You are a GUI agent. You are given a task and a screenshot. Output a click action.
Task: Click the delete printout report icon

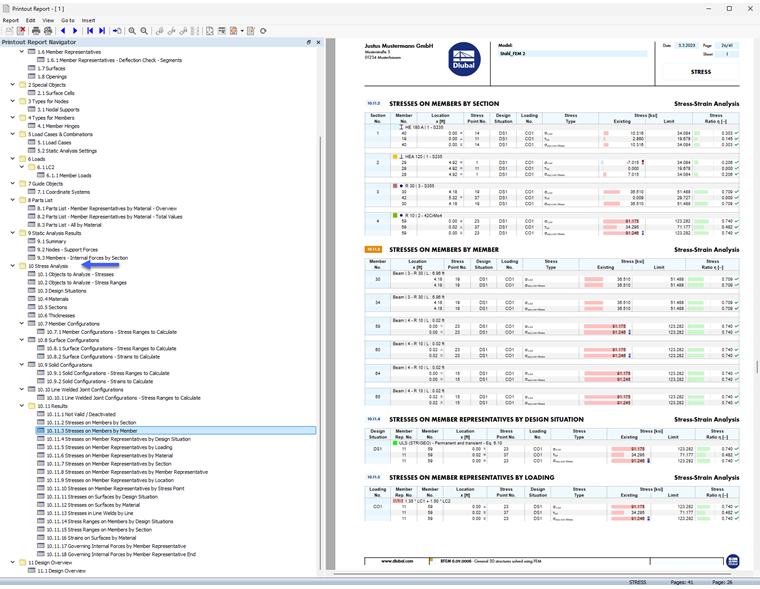21,31
